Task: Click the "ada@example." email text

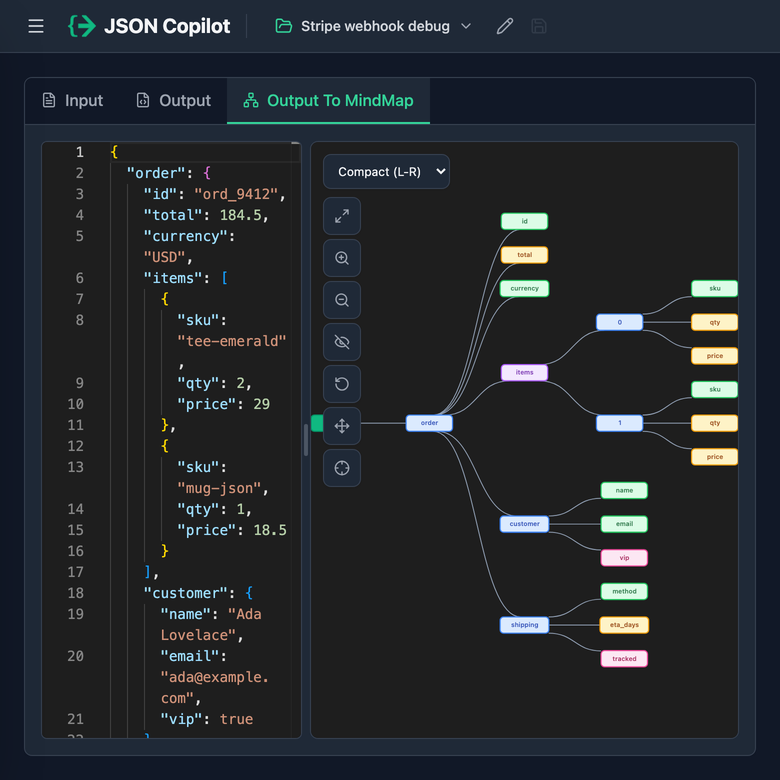Action: [214, 678]
